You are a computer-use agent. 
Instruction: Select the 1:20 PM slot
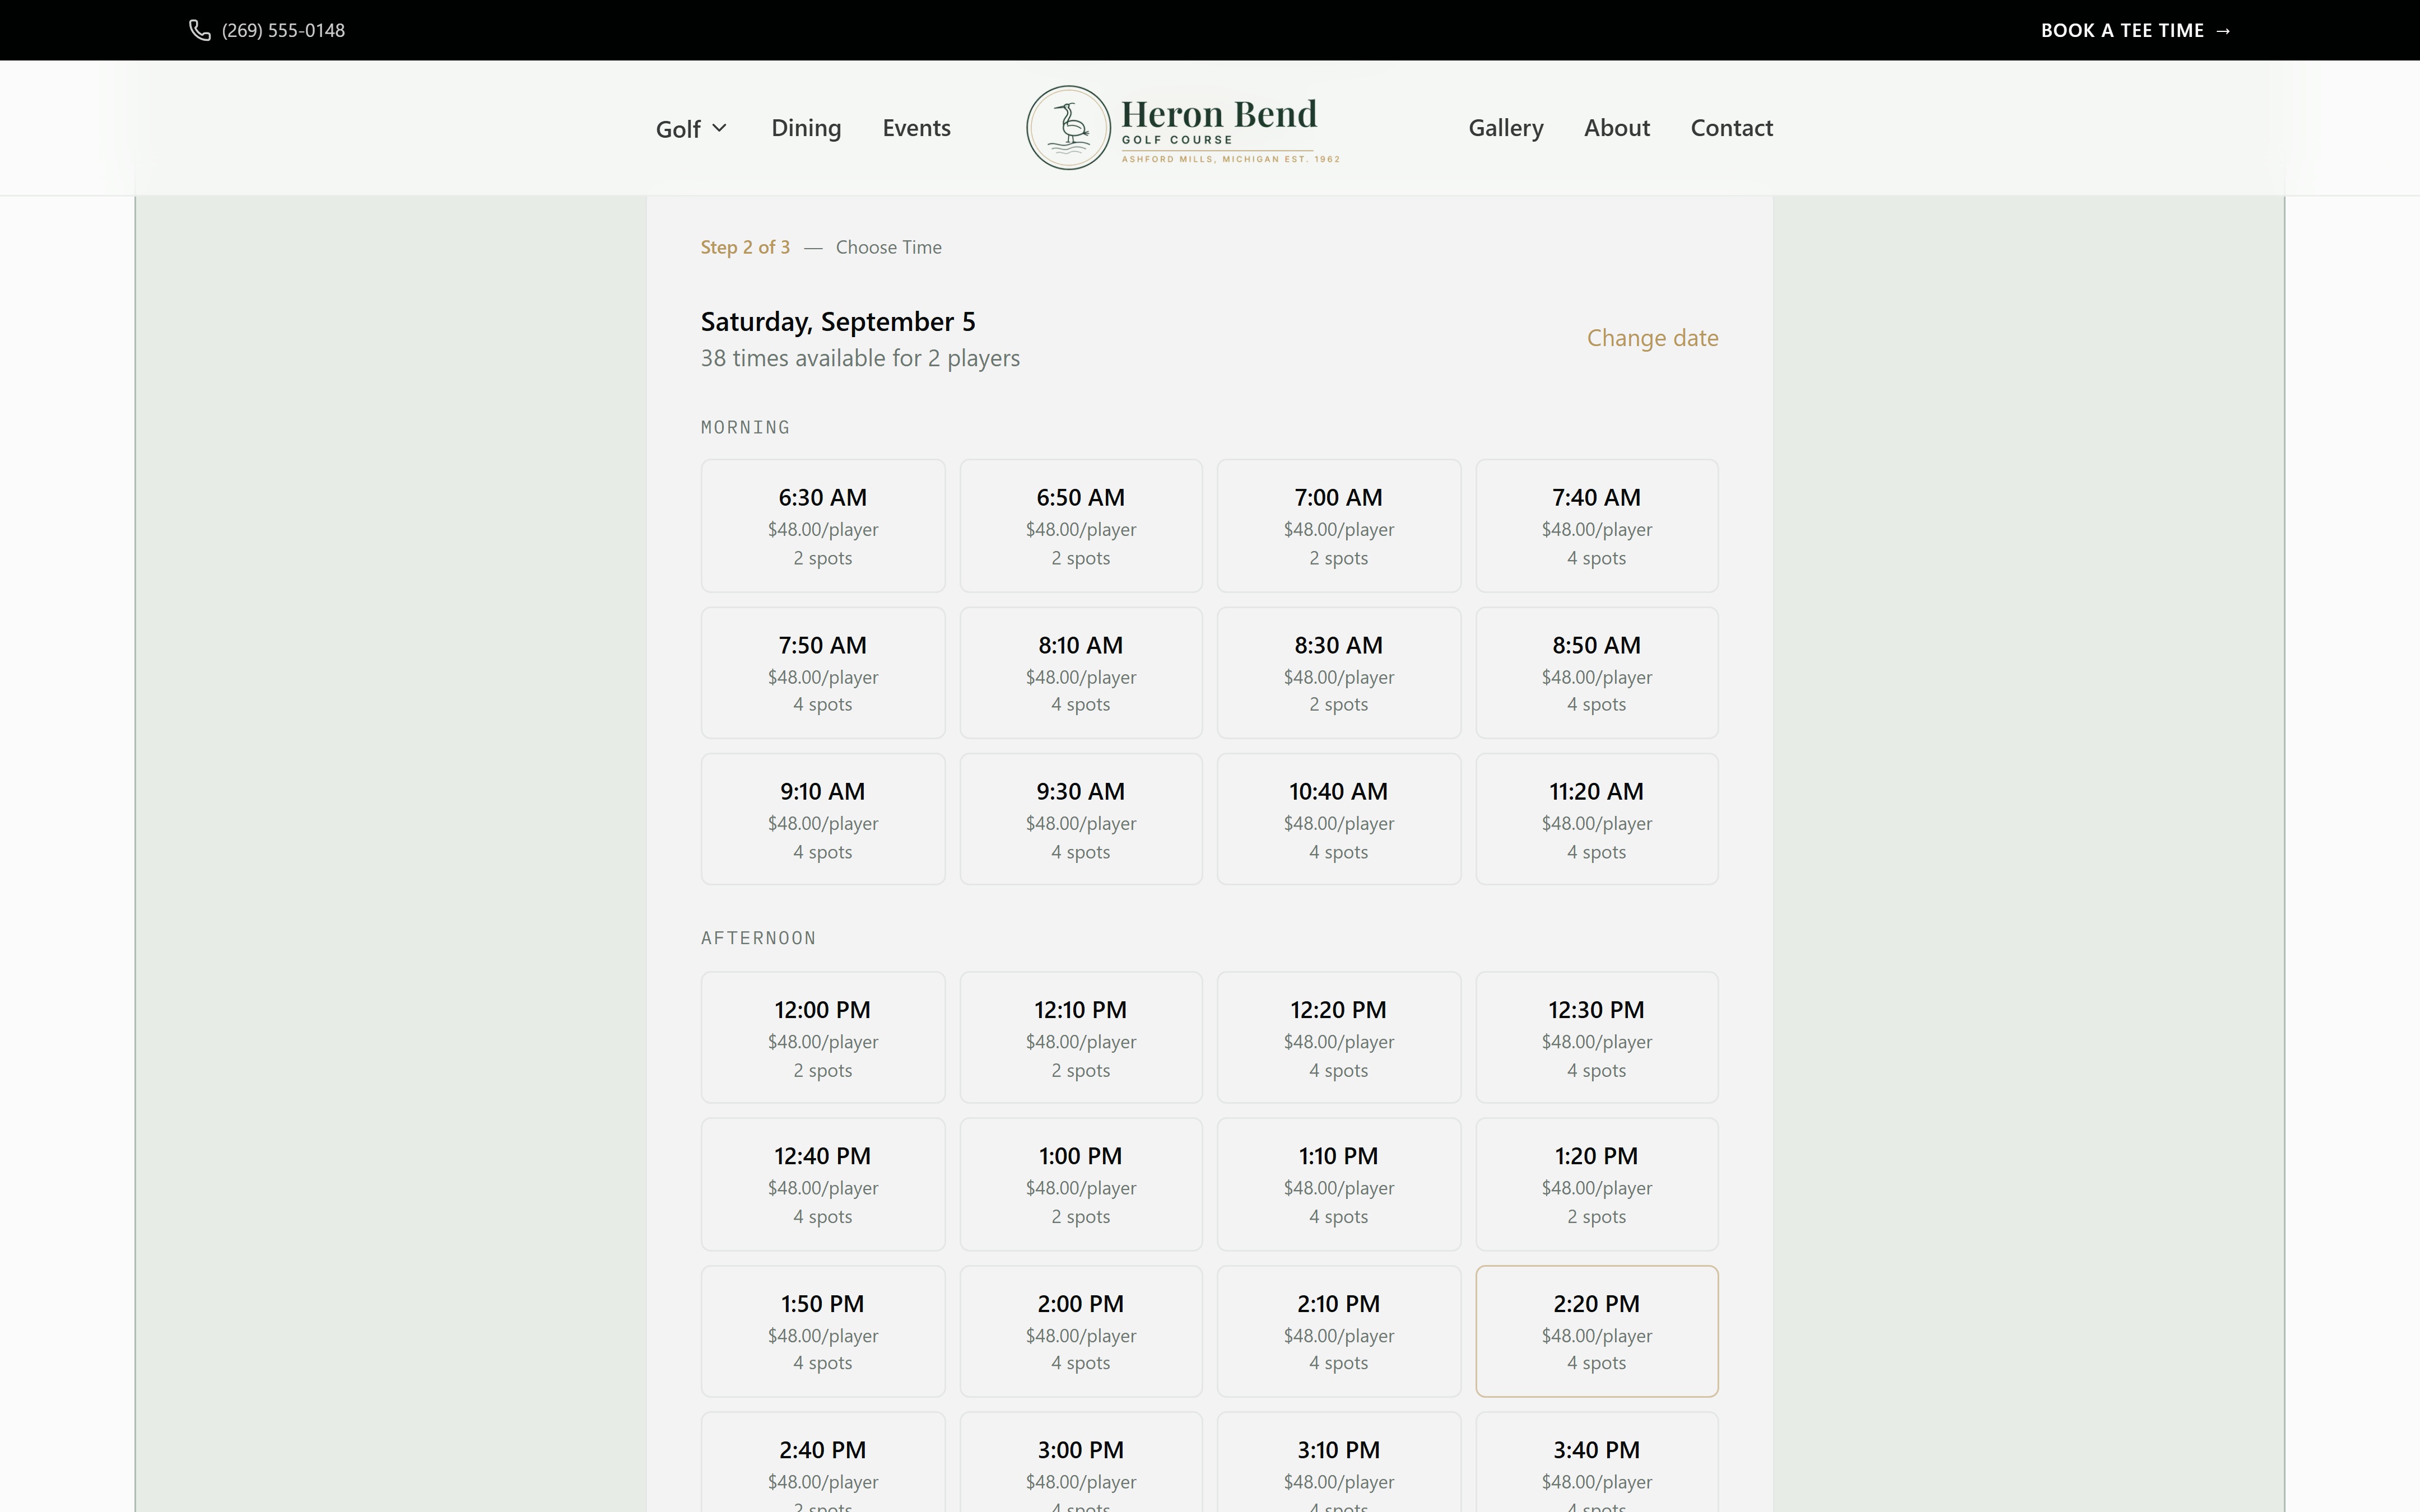(1597, 1184)
